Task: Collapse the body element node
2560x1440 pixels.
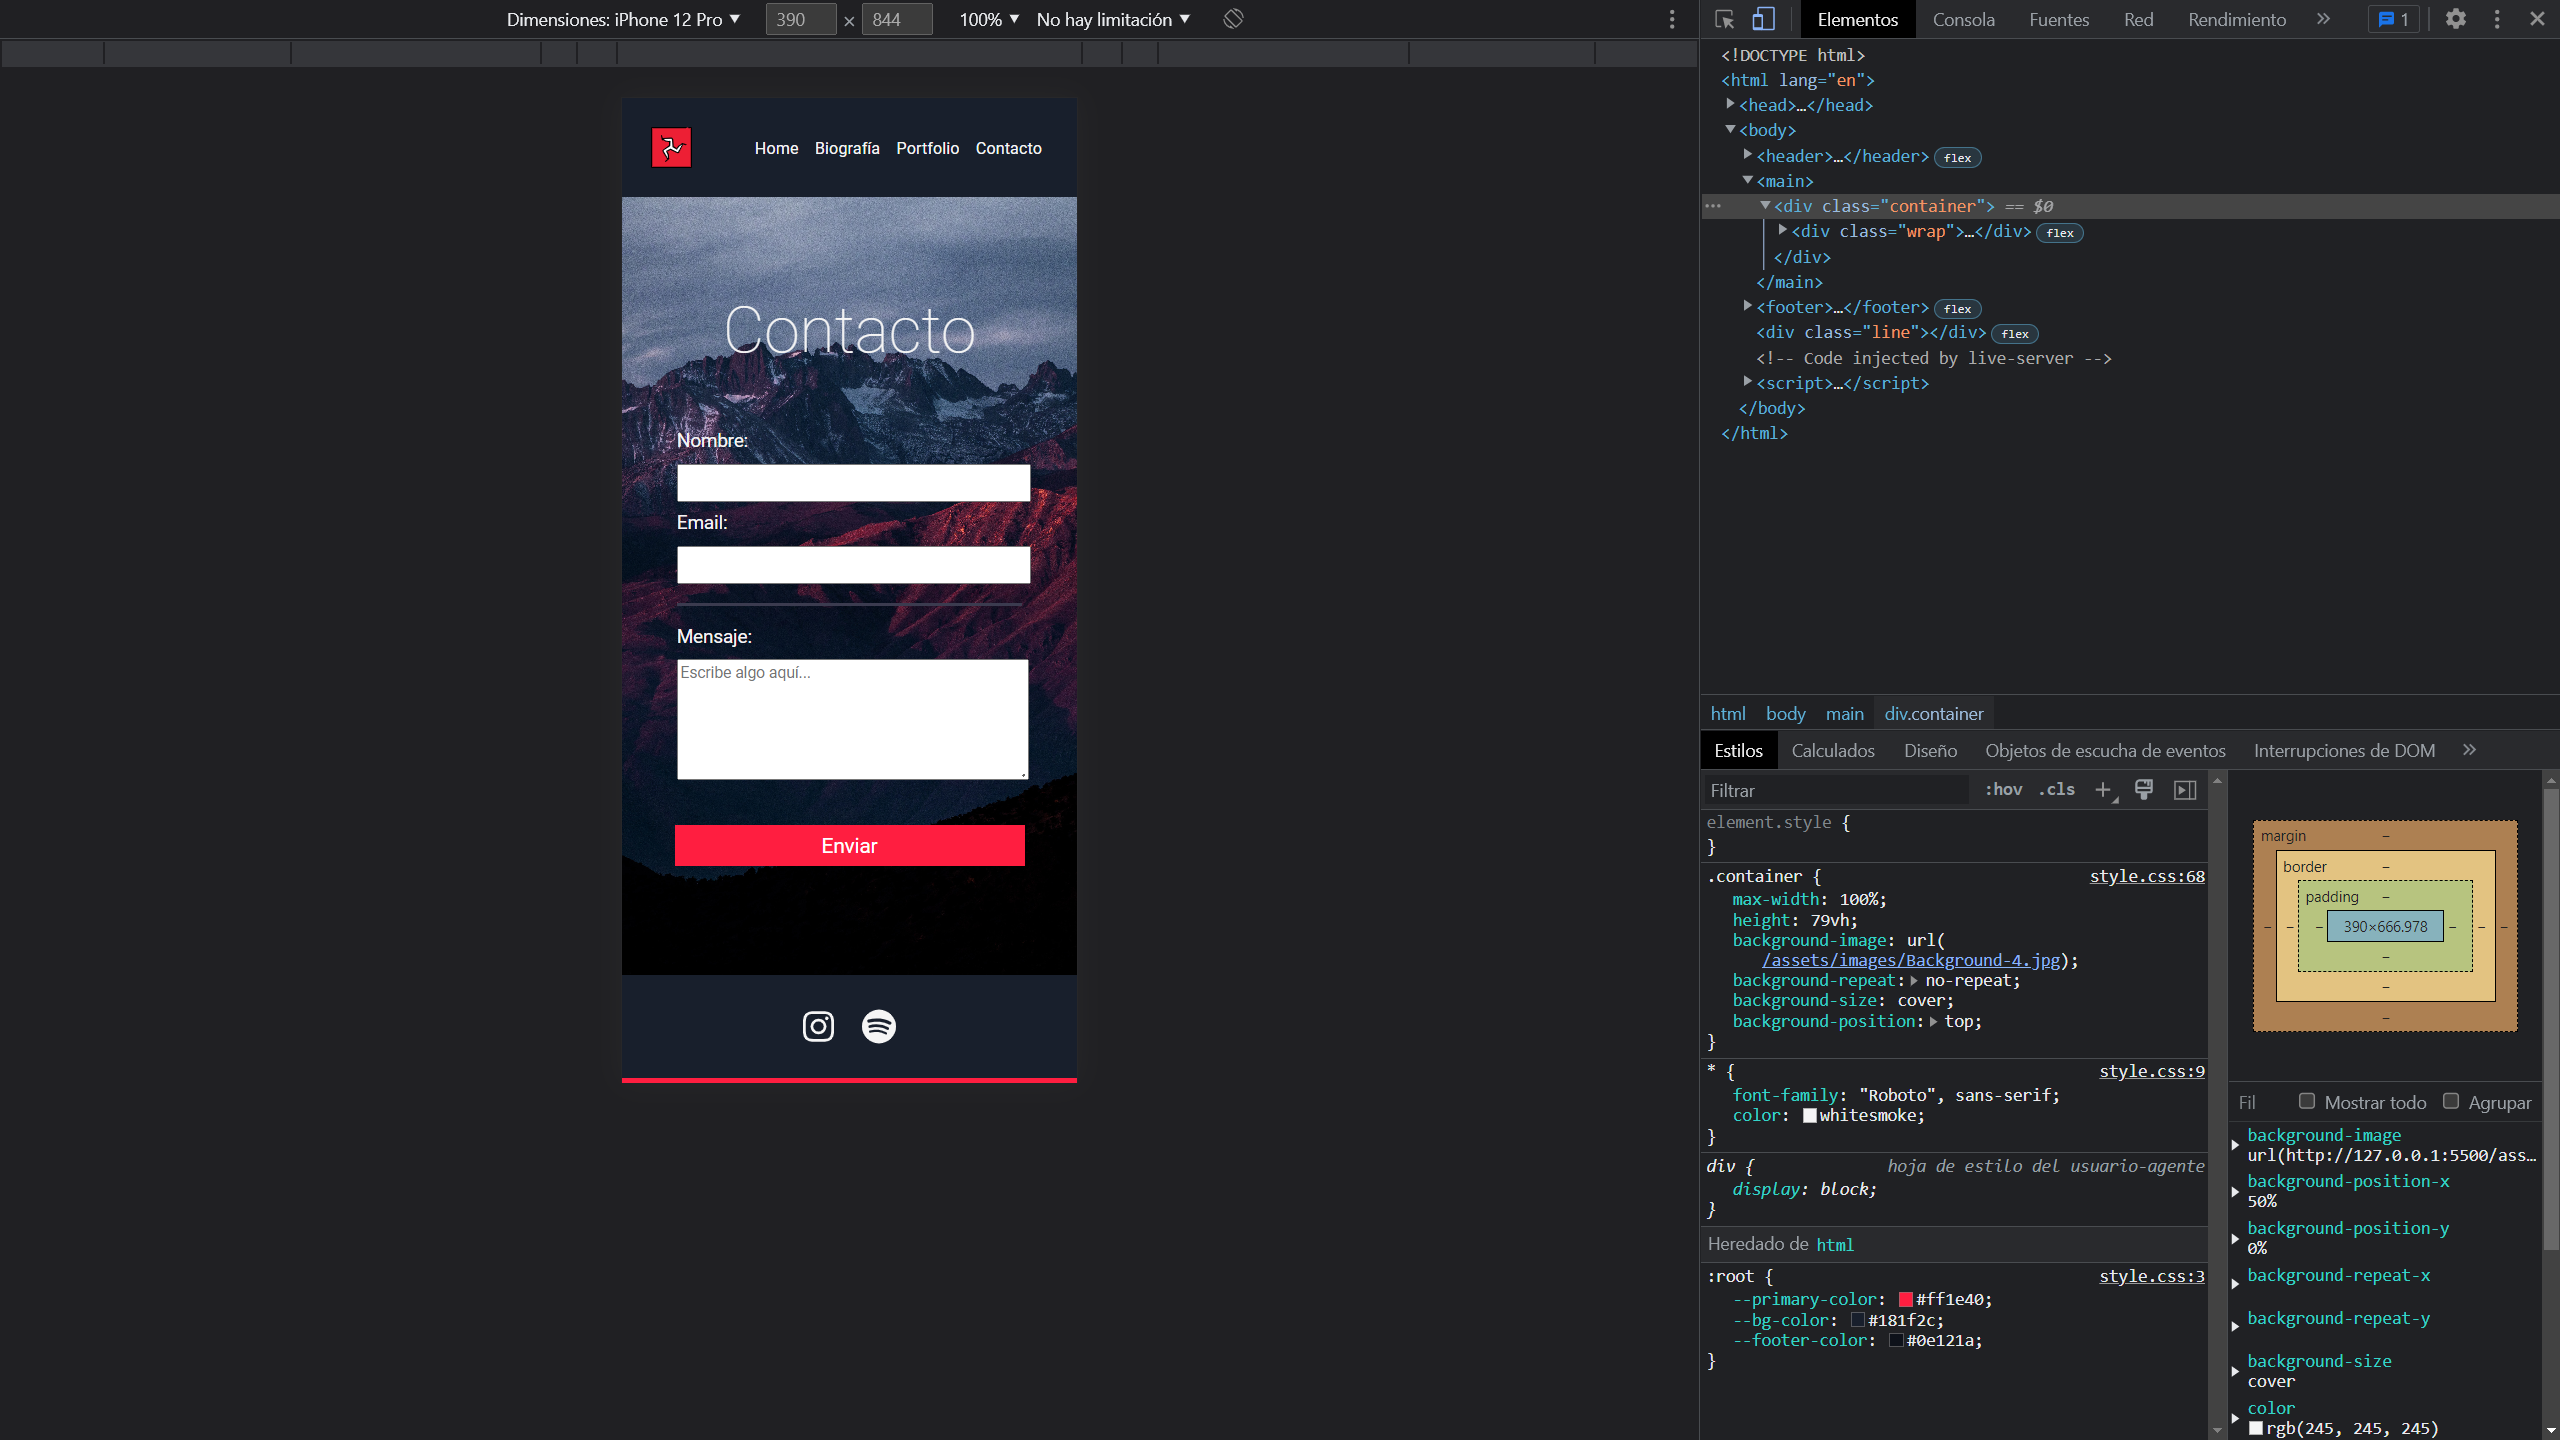Action: [1730, 129]
